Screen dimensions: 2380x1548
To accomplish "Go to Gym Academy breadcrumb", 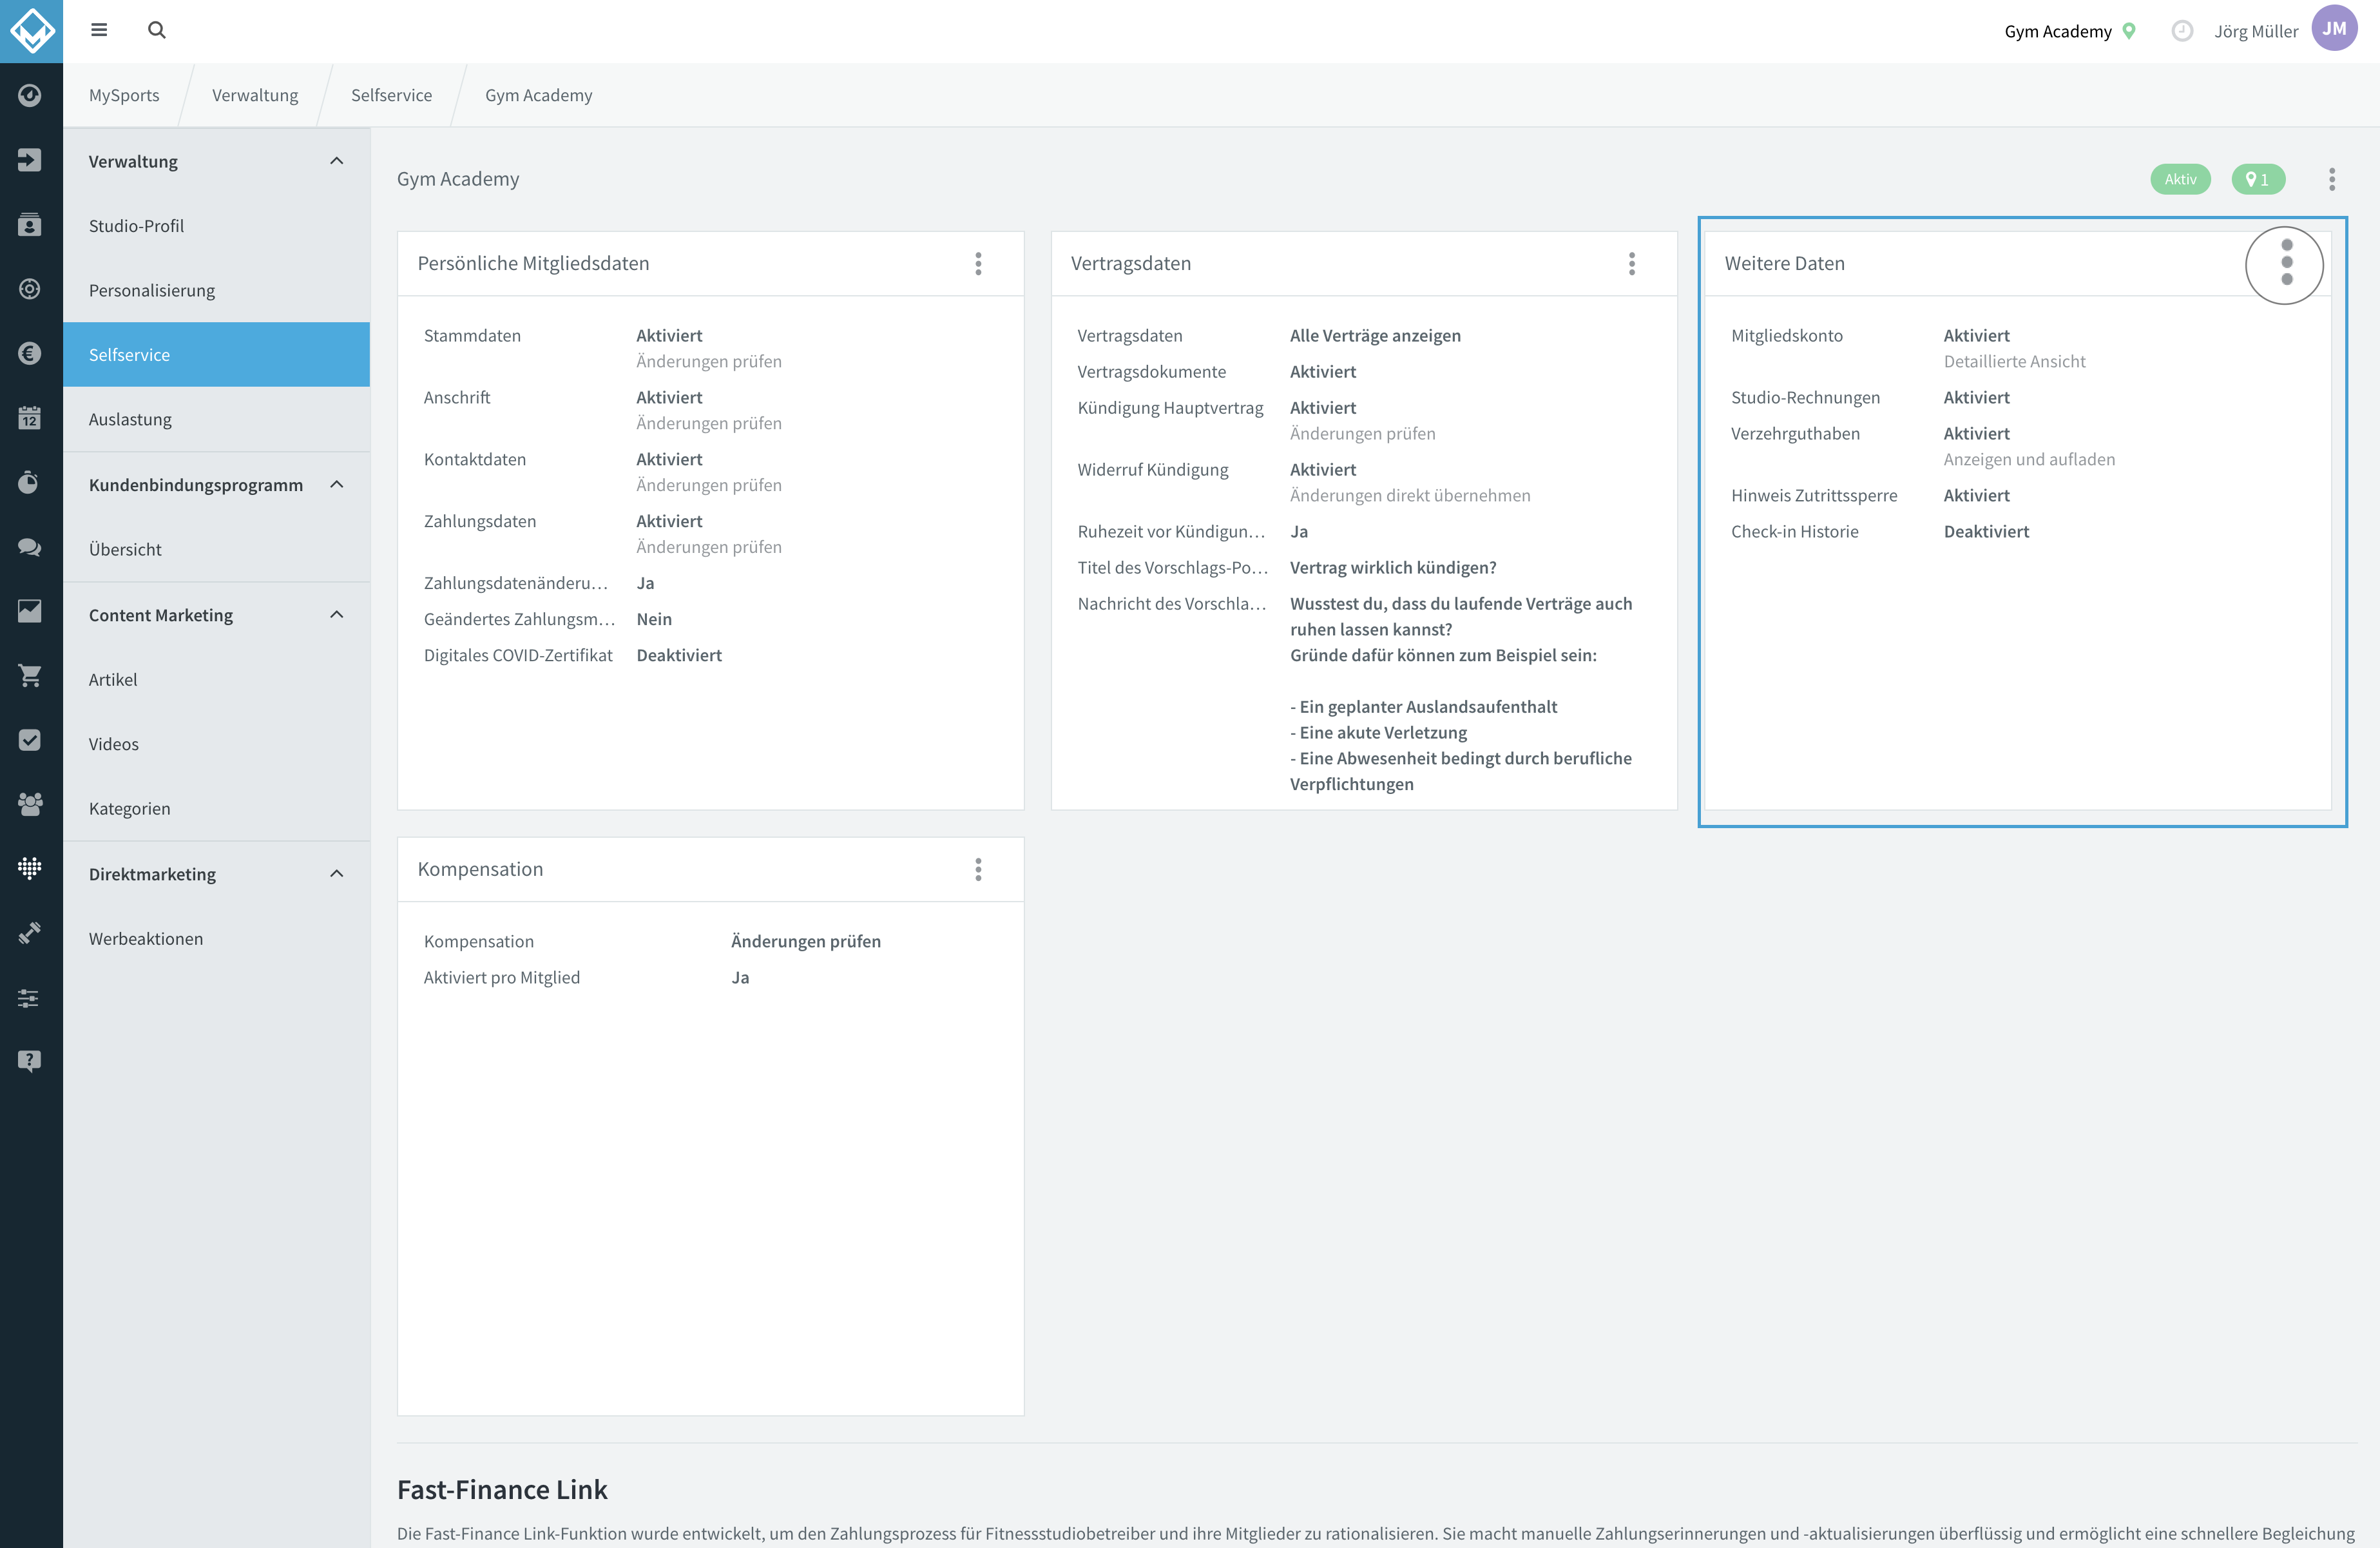I will click(x=538, y=95).
